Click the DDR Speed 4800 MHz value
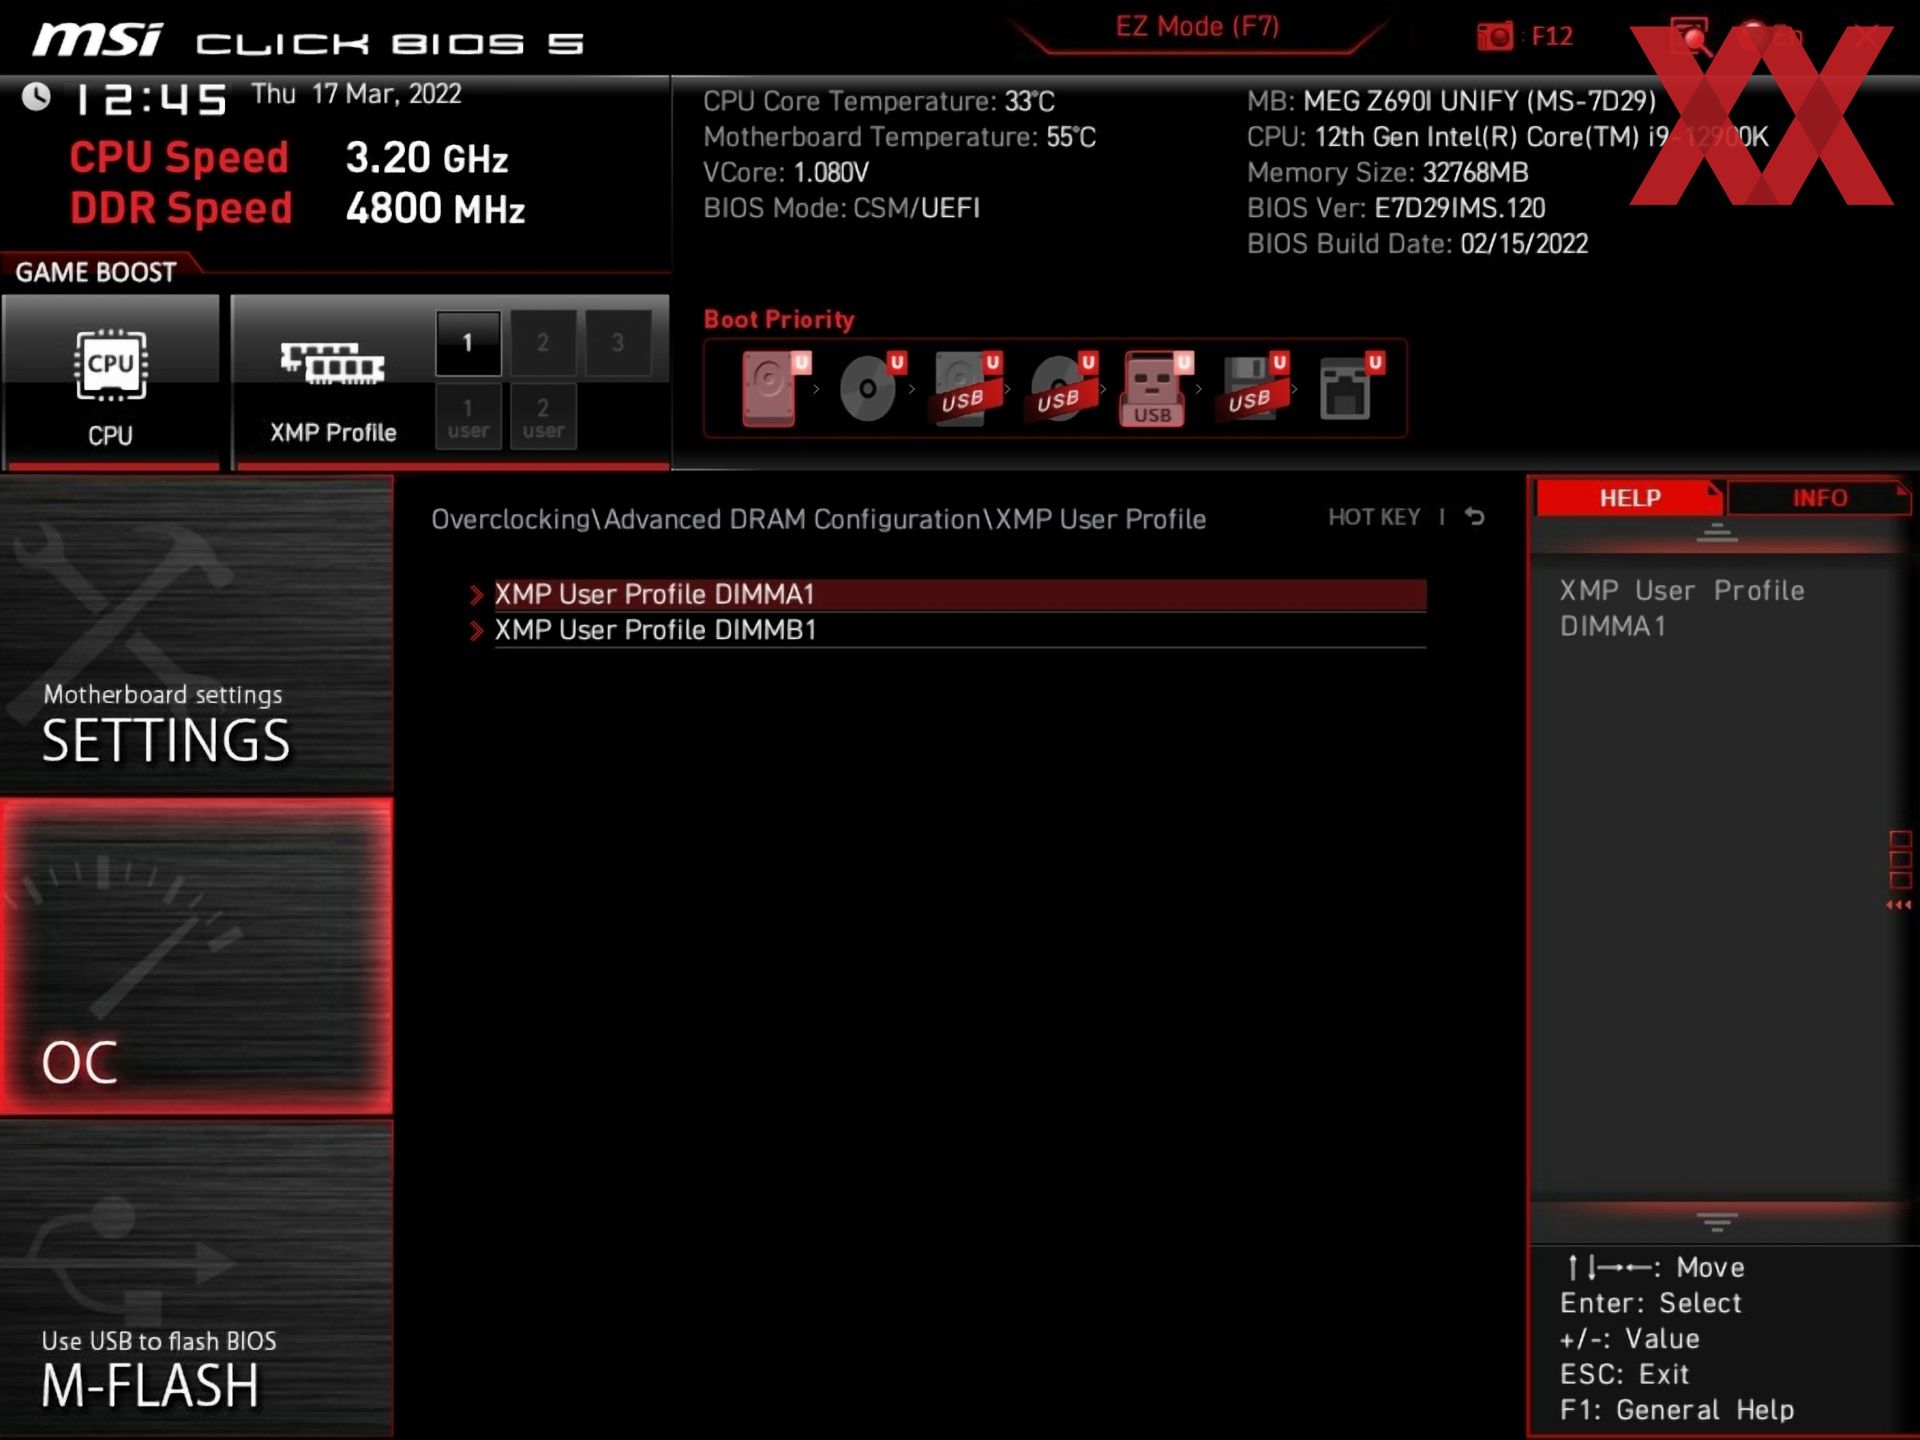 point(435,209)
